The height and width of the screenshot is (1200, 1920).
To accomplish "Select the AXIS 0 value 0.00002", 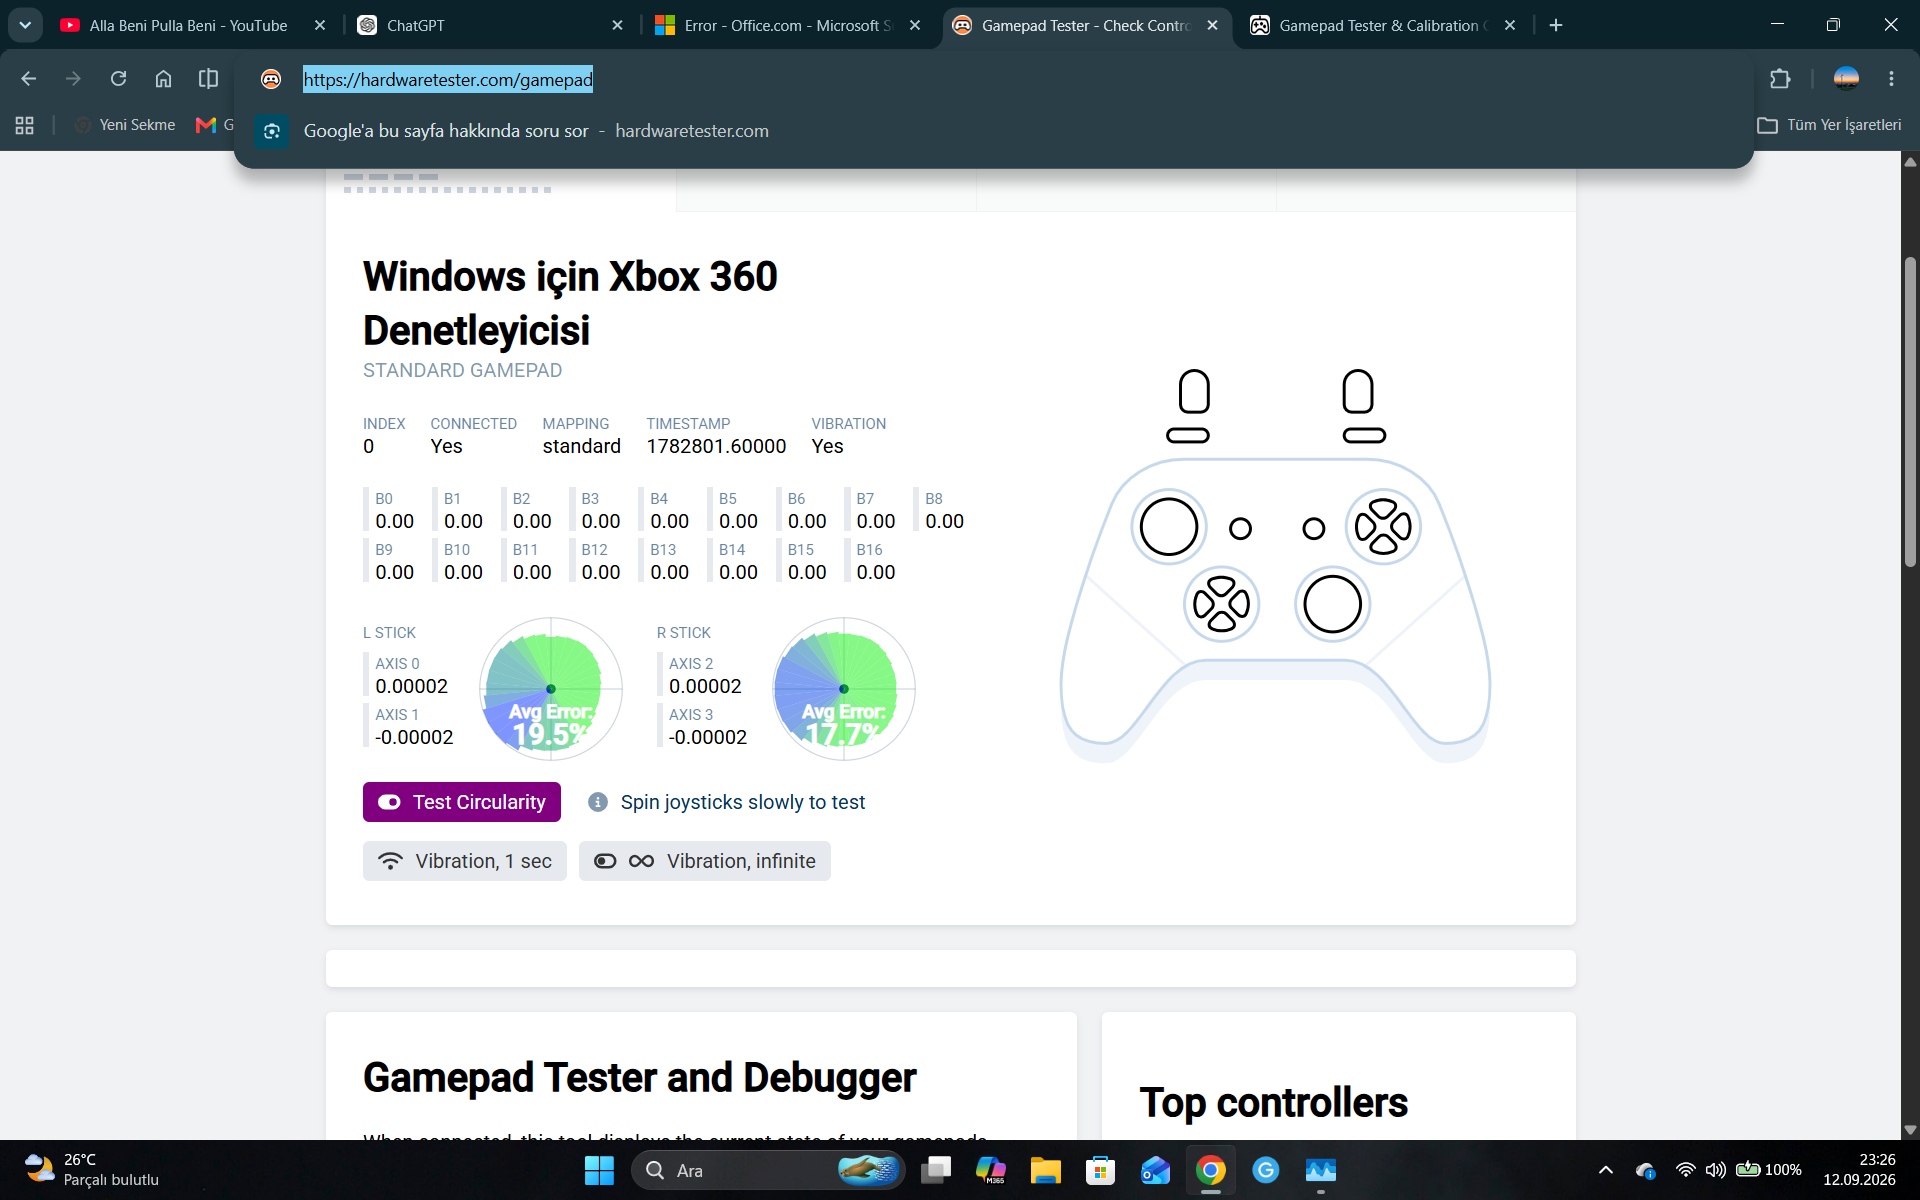I will (412, 686).
